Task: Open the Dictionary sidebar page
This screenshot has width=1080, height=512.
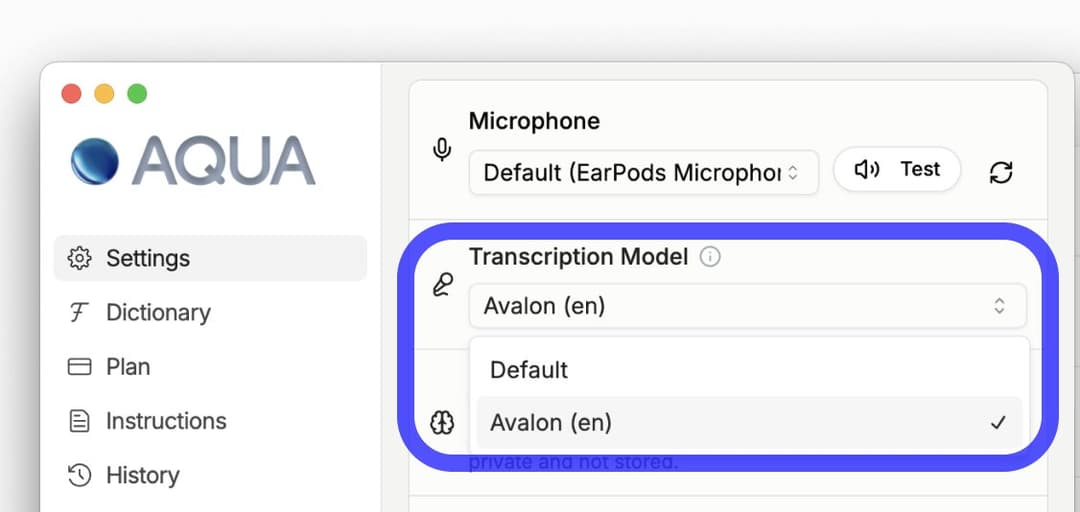Action: 158,313
